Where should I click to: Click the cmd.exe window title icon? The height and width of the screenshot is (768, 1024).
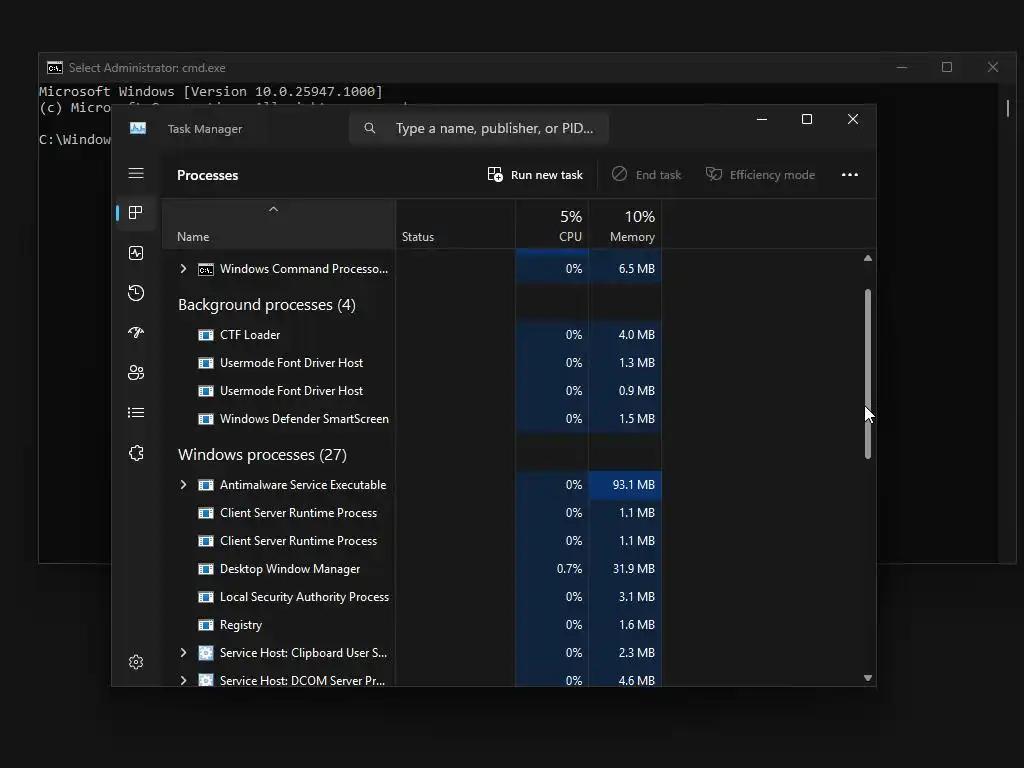55,67
